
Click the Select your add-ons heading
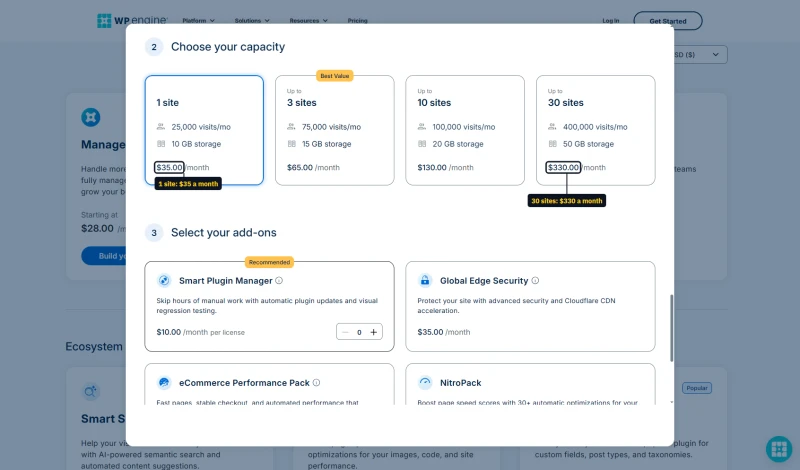pos(223,233)
